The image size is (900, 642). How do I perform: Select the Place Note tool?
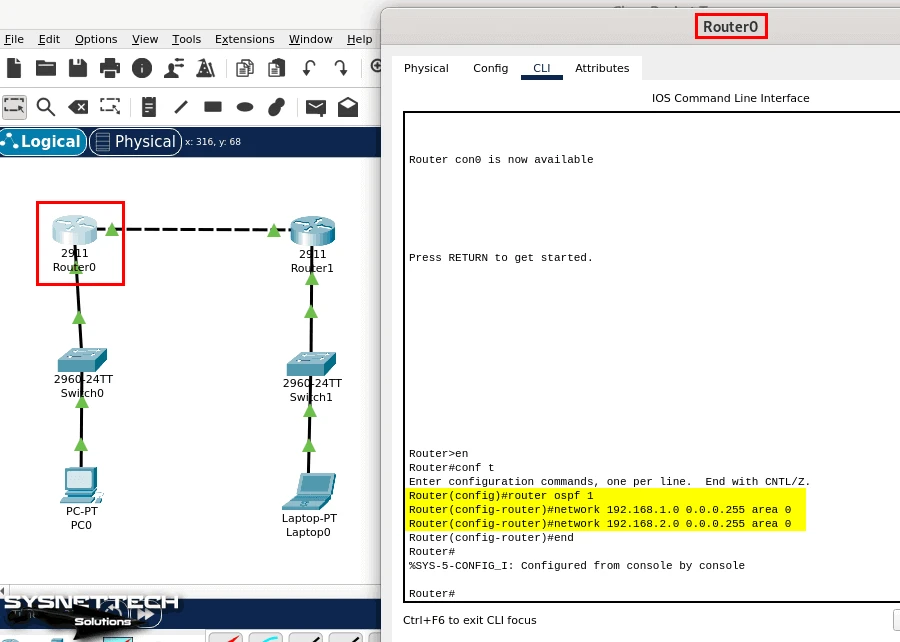150,106
